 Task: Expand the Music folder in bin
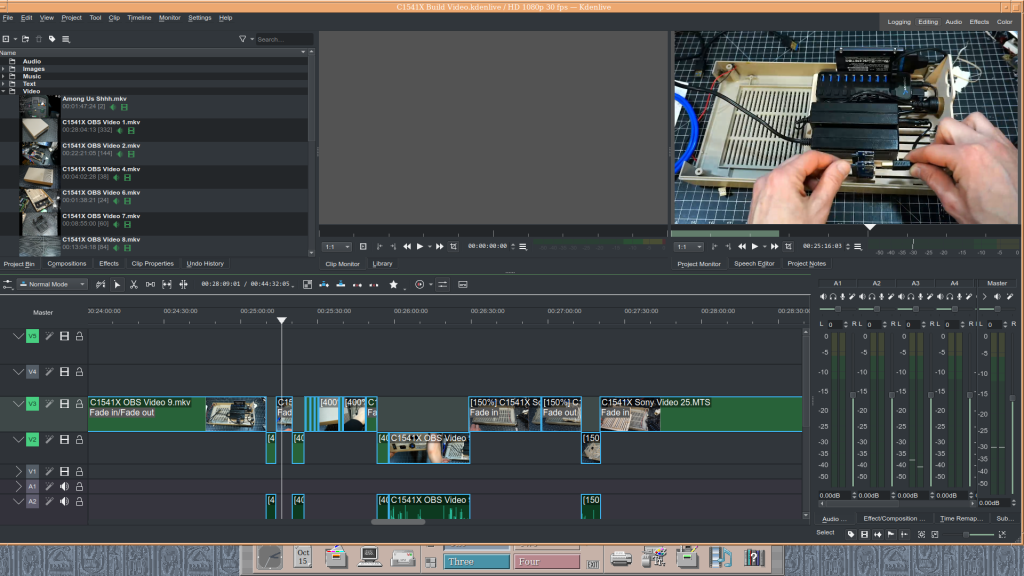pyautogui.click(x=3, y=76)
